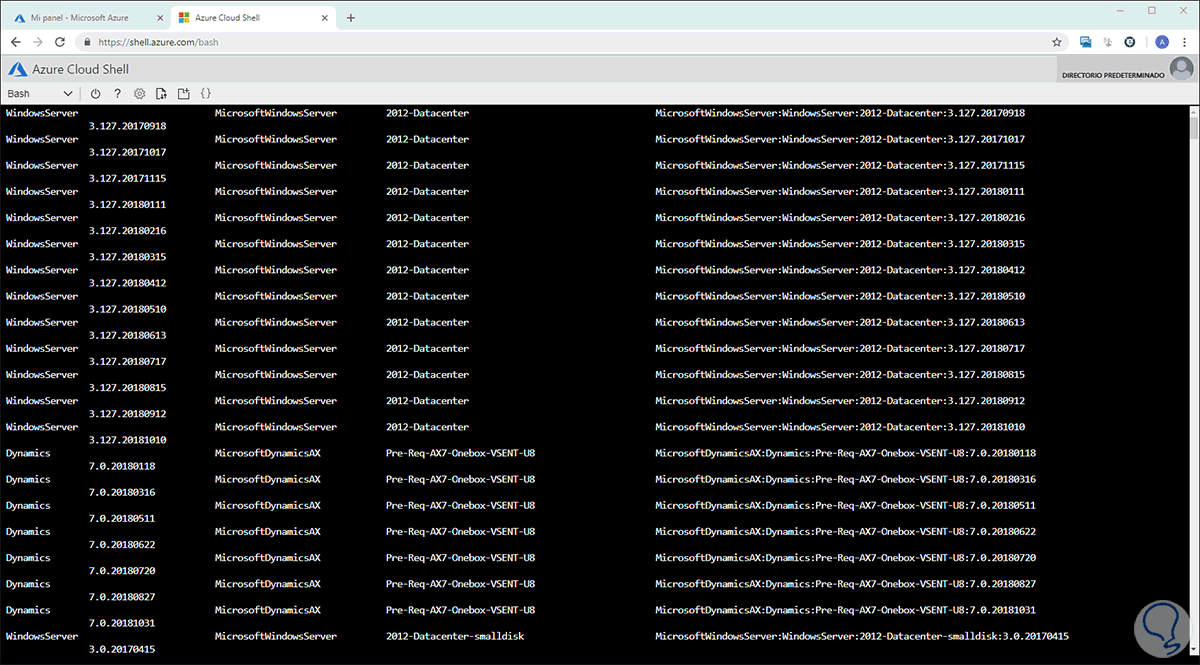1200x665 pixels.
Task: Reload the page with the refresh icon
Action: point(60,43)
